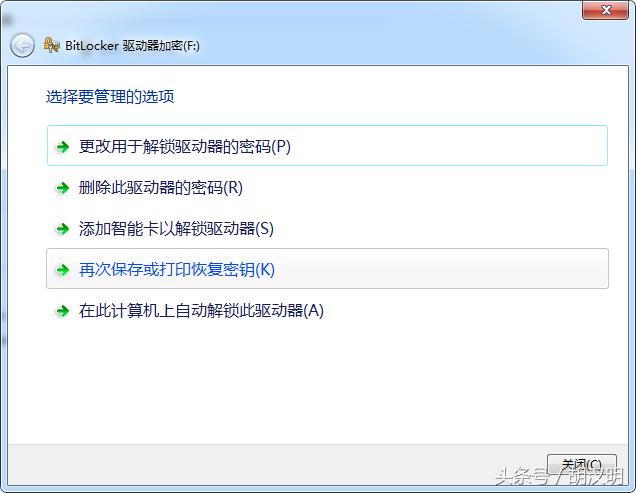Choose 删除此驱动器的密码(R) option
636x493 pixels.
[327, 187]
